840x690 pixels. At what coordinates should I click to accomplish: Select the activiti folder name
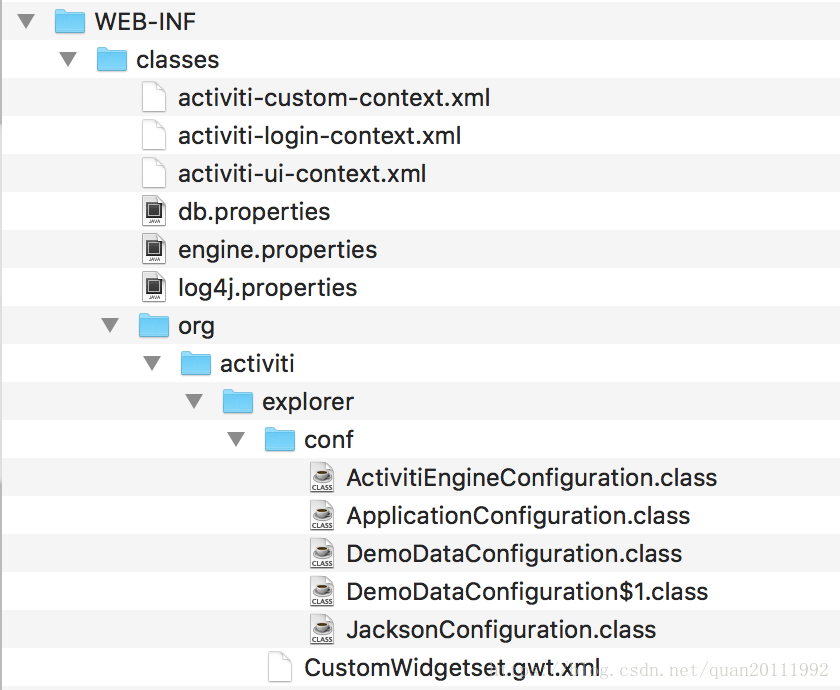[257, 364]
